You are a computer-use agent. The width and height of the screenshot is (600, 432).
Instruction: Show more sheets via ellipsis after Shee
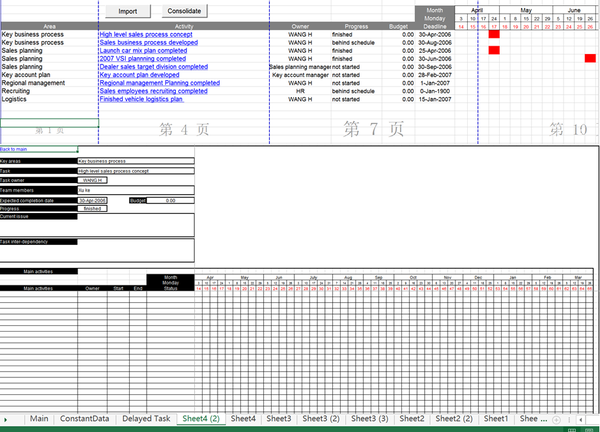[x=544, y=419]
